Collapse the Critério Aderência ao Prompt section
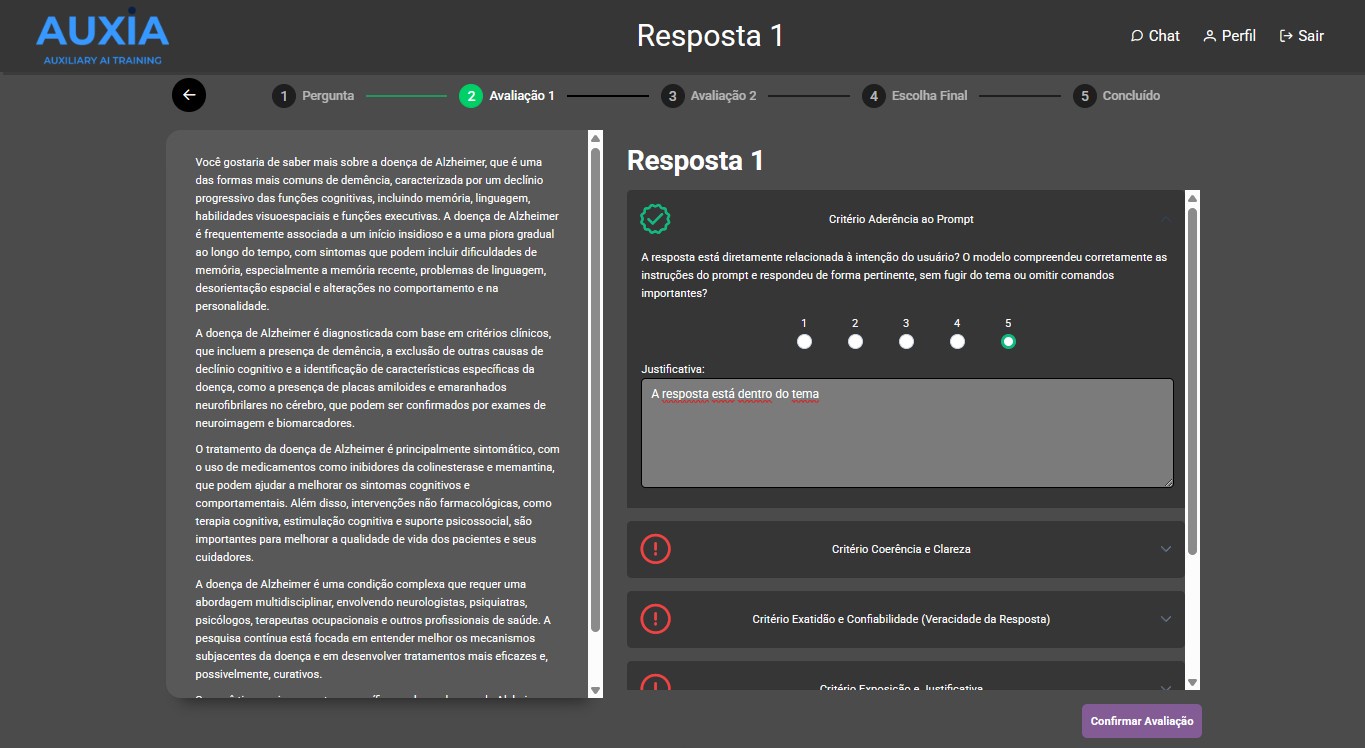This screenshot has height=748, width=1365. pos(1165,219)
